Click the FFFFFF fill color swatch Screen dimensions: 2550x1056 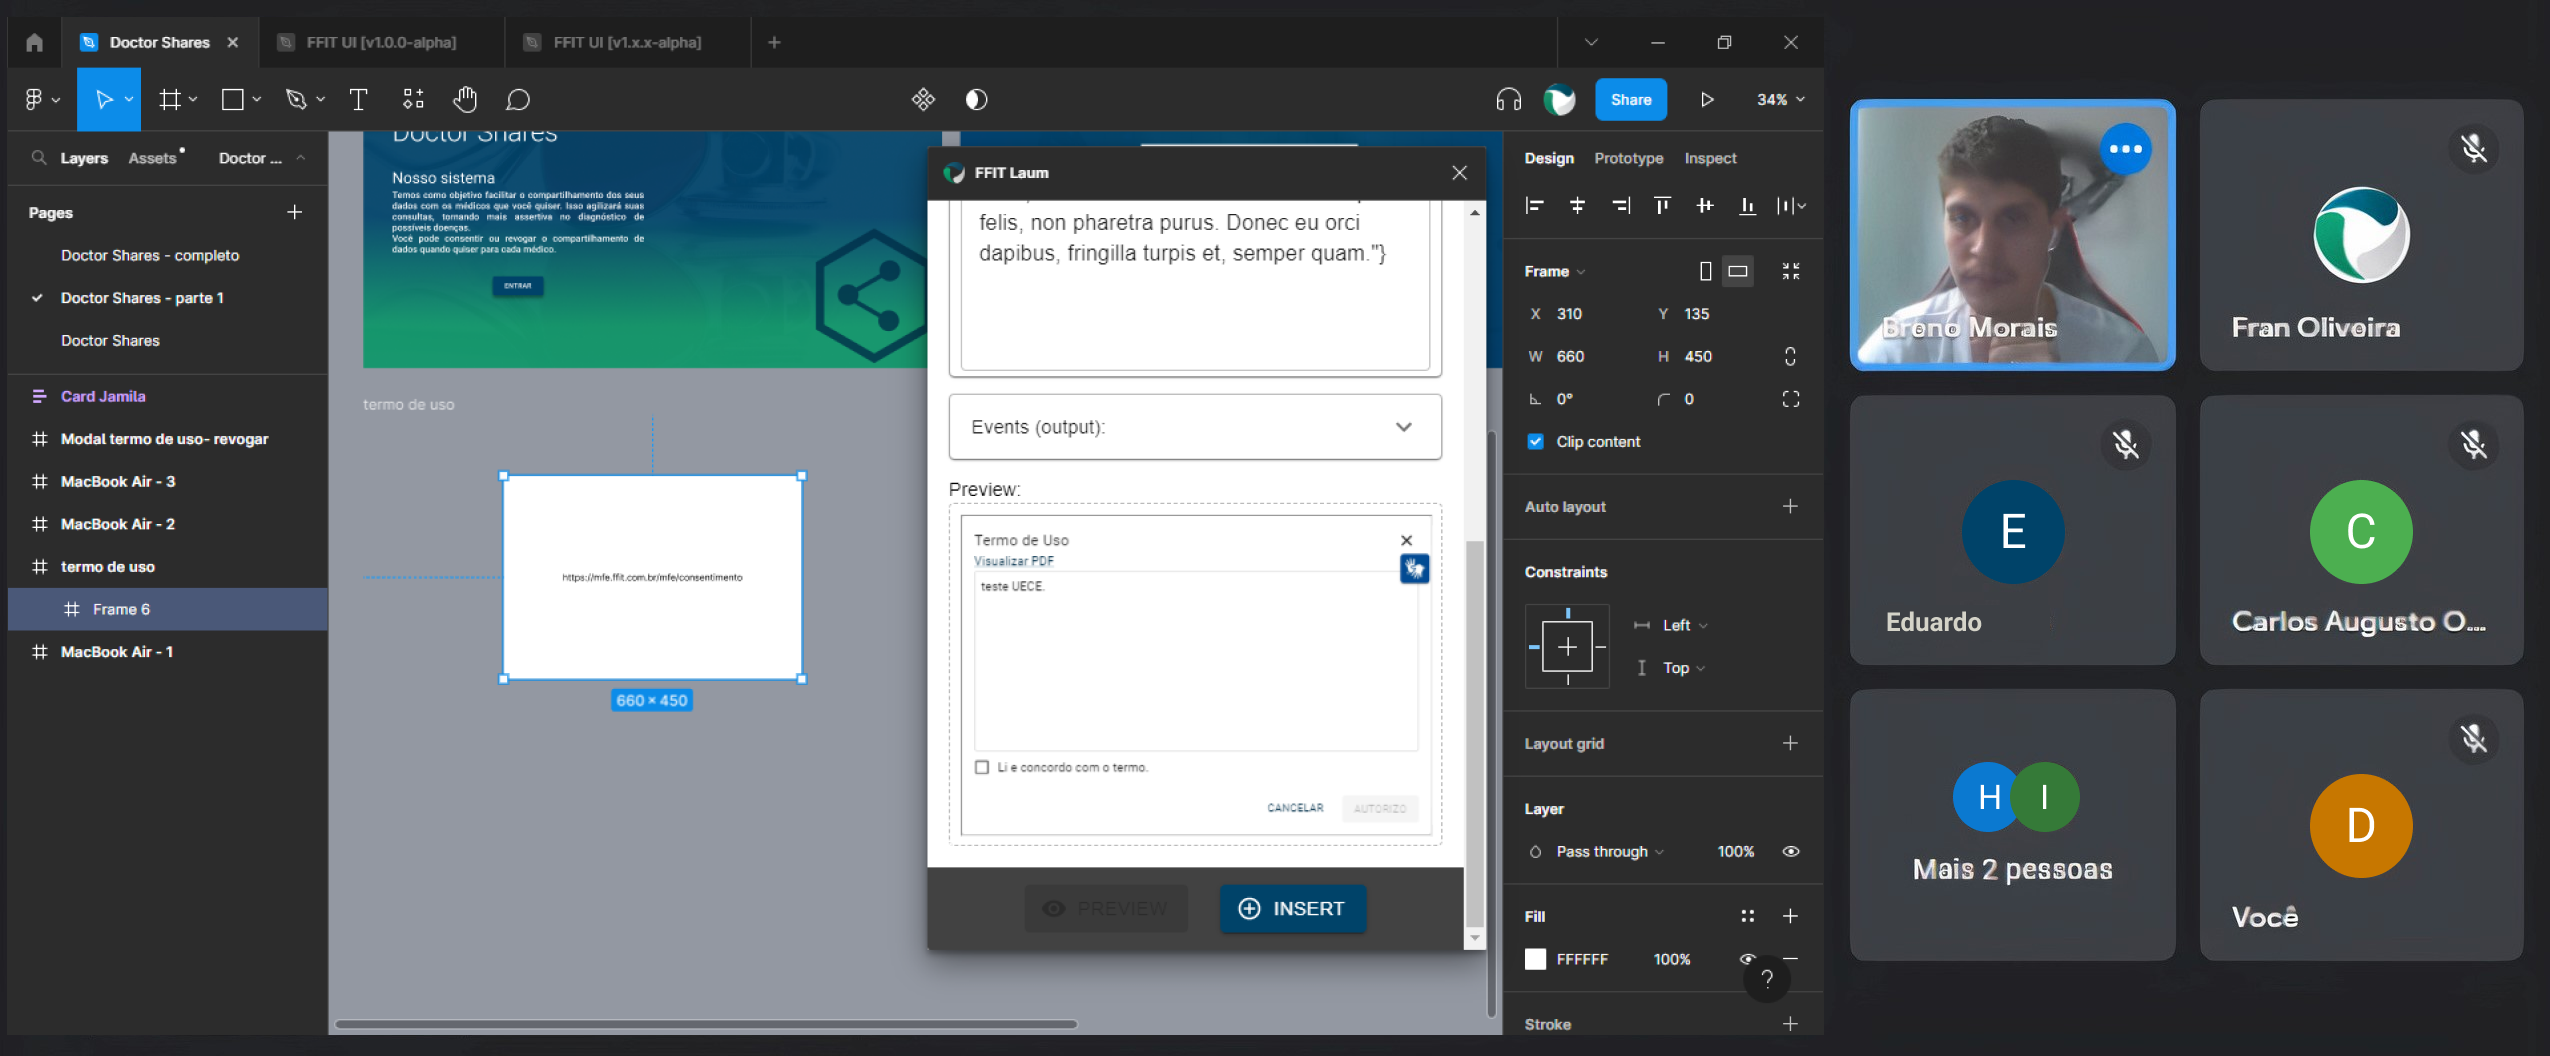click(x=1535, y=959)
